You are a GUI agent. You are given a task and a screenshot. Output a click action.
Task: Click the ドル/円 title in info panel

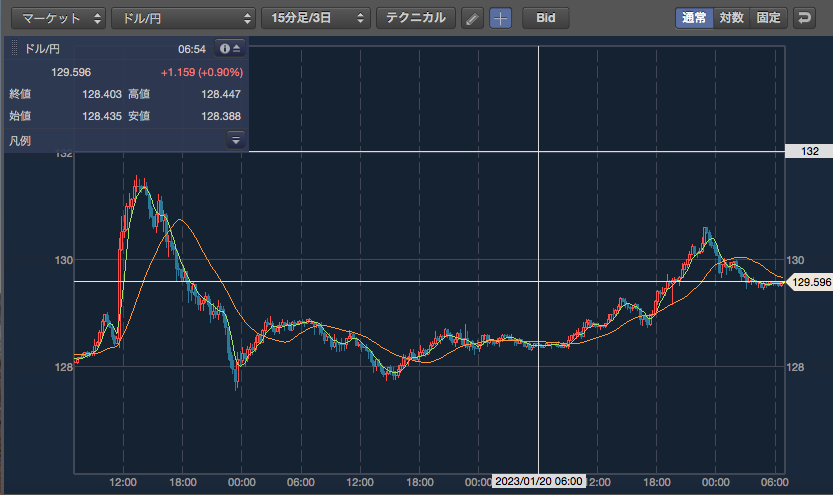42,49
